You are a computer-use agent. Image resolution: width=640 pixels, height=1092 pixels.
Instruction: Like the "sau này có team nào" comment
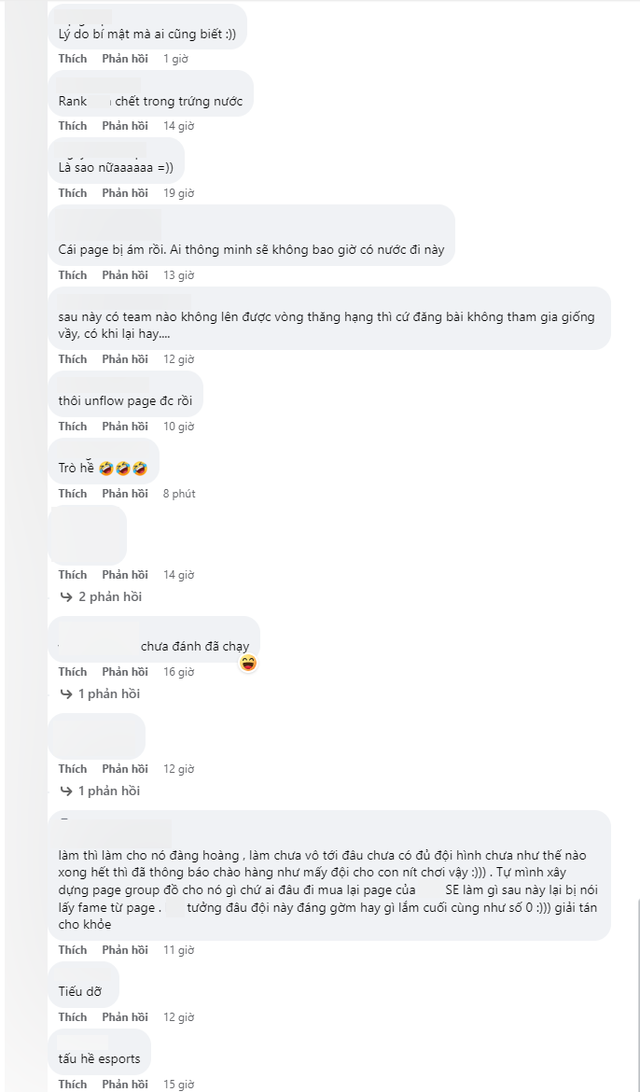point(73,359)
